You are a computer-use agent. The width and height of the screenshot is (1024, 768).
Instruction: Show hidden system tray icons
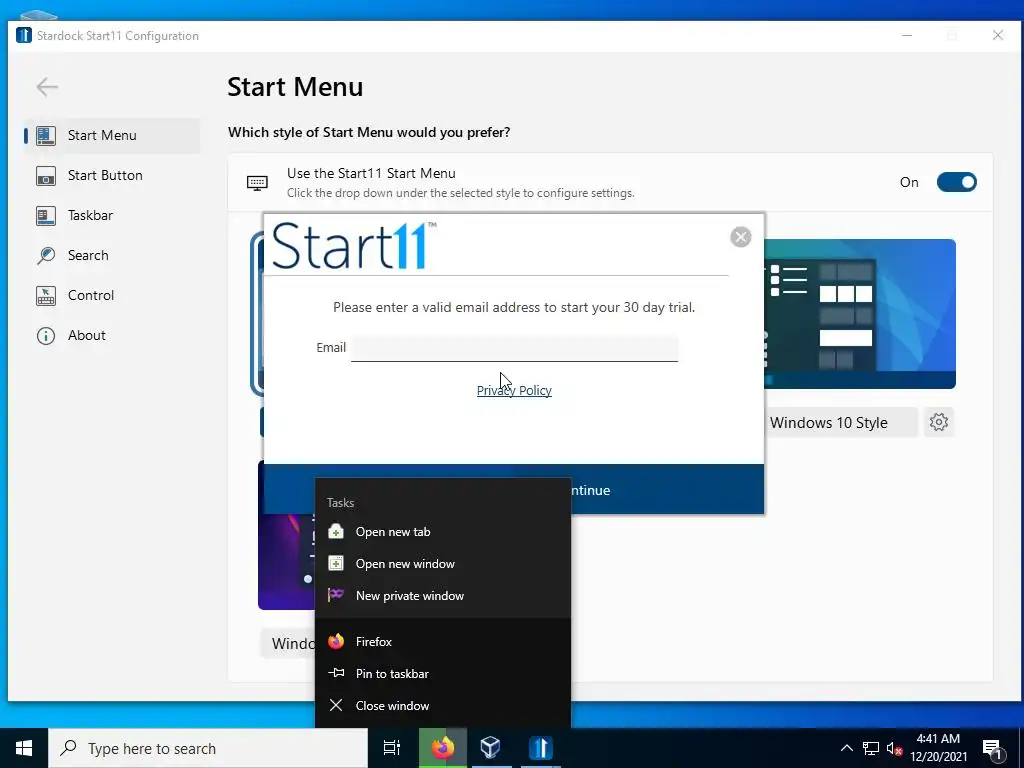[x=846, y=748]
